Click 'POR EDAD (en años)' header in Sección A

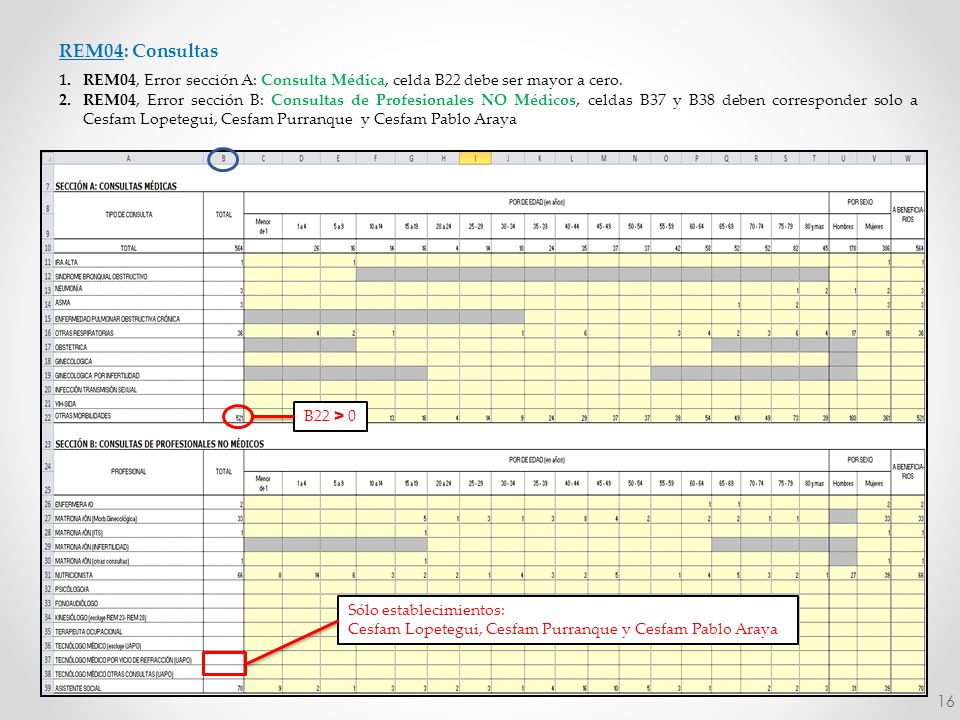click(536, 202)
